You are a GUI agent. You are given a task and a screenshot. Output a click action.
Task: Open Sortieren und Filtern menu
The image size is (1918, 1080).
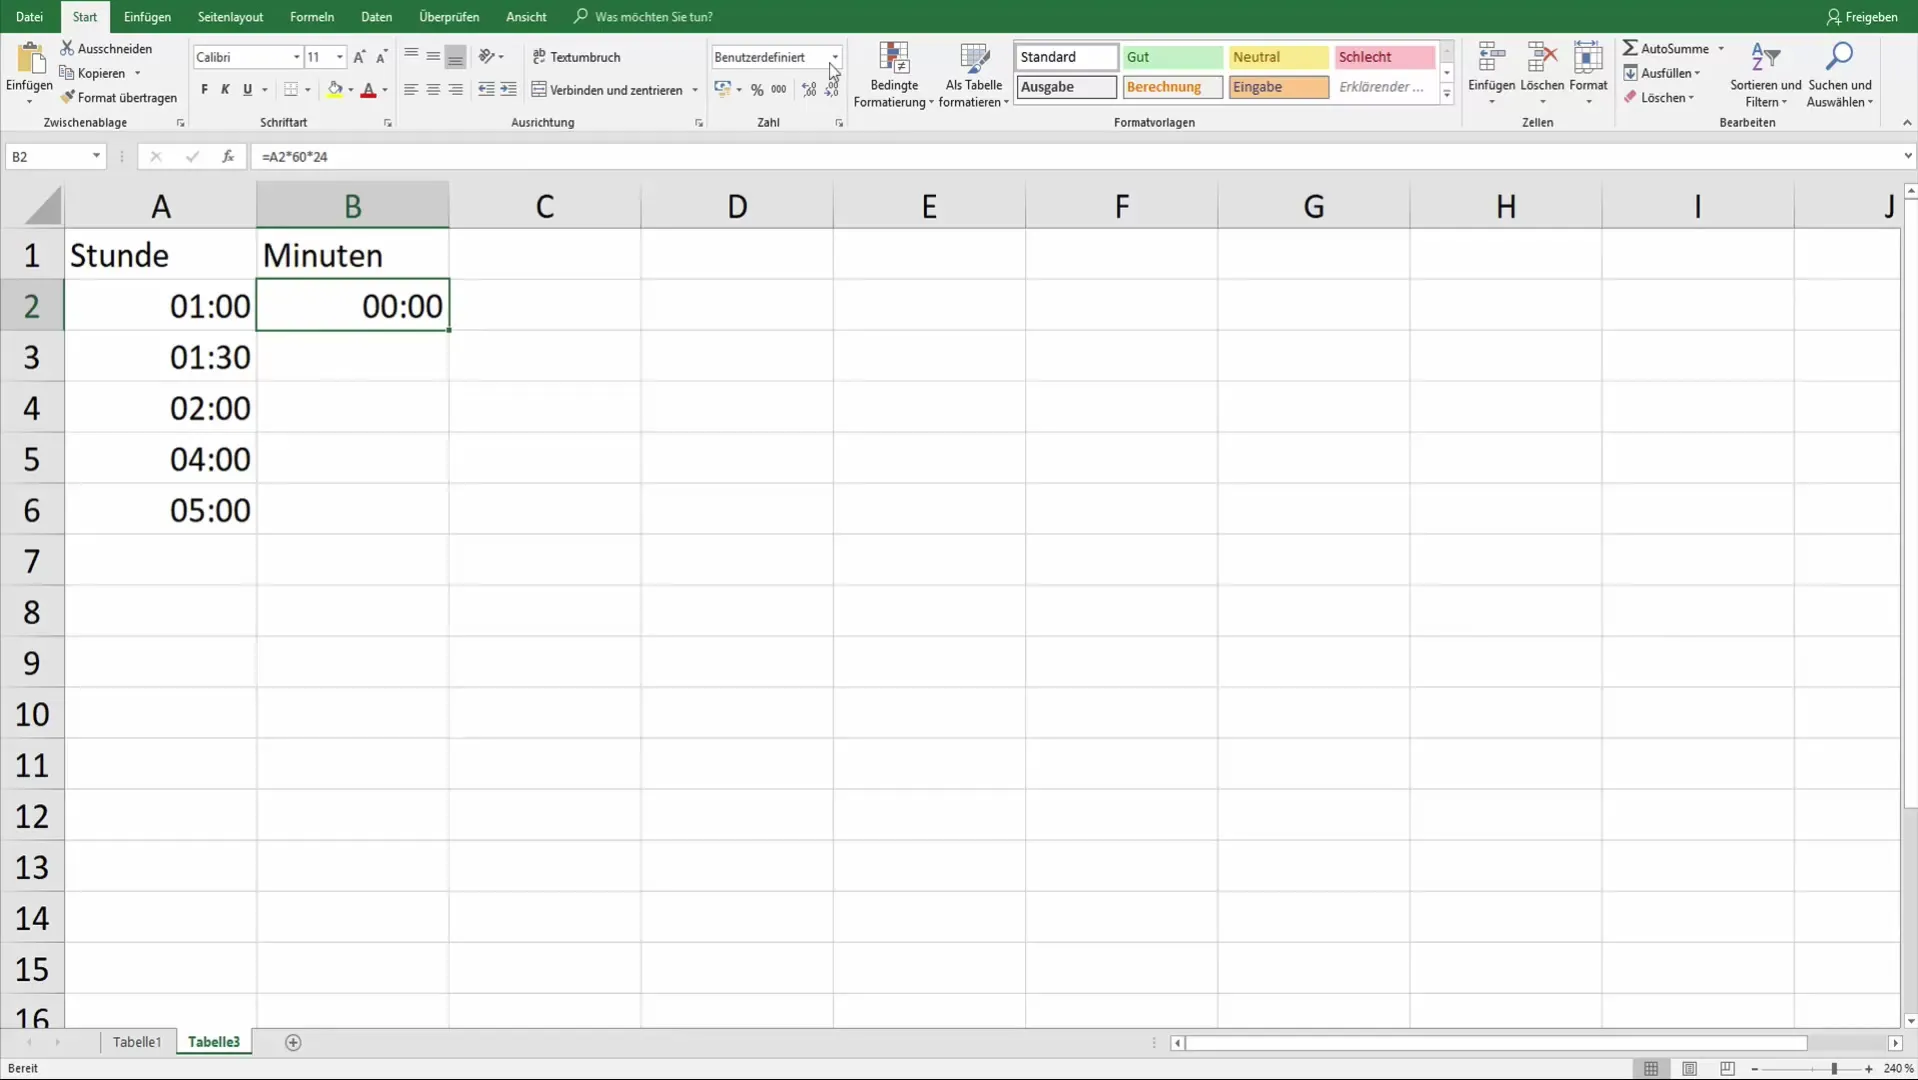(x=1765, y=75)
